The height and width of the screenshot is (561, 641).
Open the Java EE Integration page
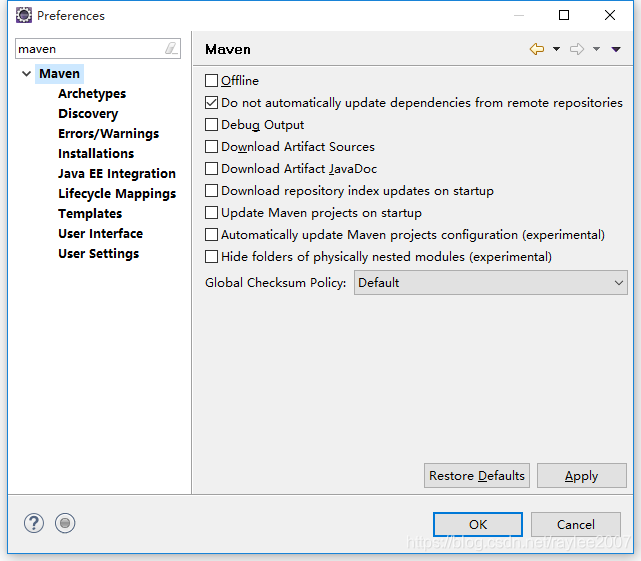click(117, 174)
